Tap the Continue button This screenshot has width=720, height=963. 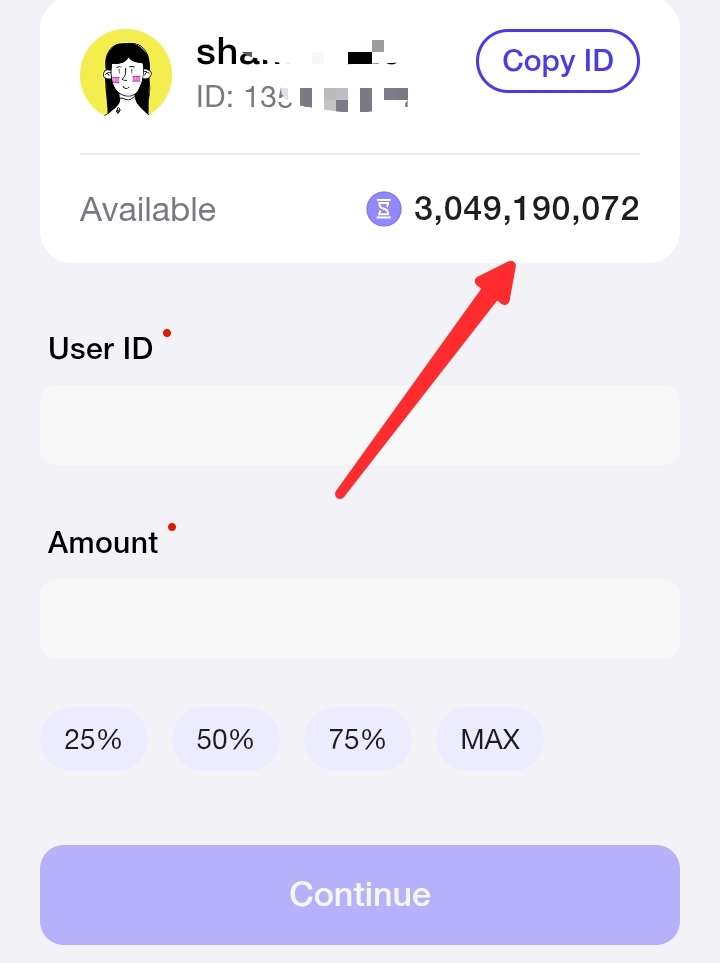(360, 894)
